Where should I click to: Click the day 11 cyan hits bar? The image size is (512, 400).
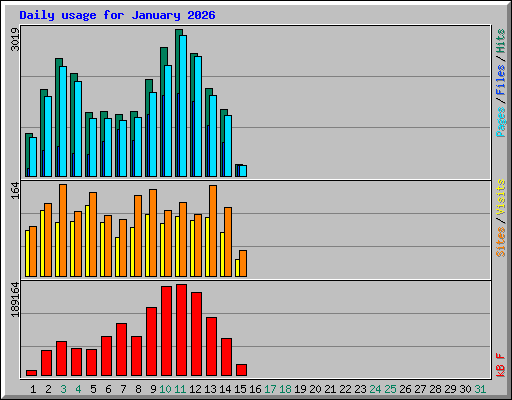(x=183, y=106)
